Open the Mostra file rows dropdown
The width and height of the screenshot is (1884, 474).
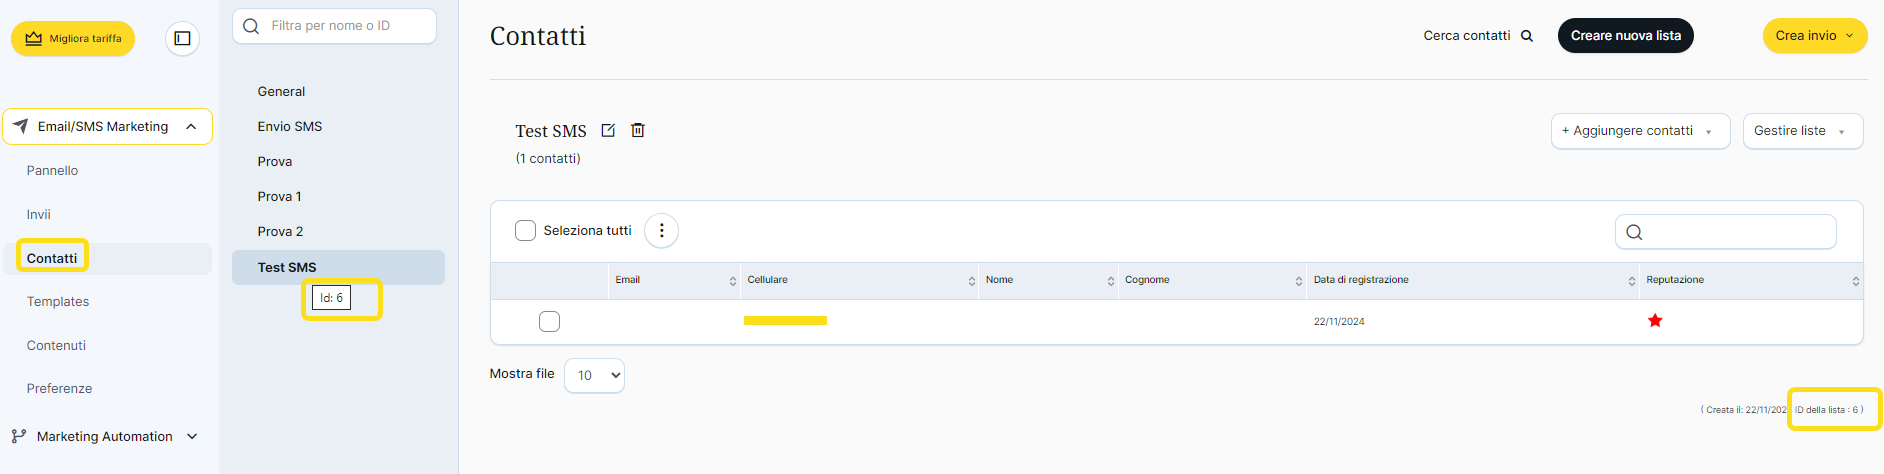[x=594, y=375]
